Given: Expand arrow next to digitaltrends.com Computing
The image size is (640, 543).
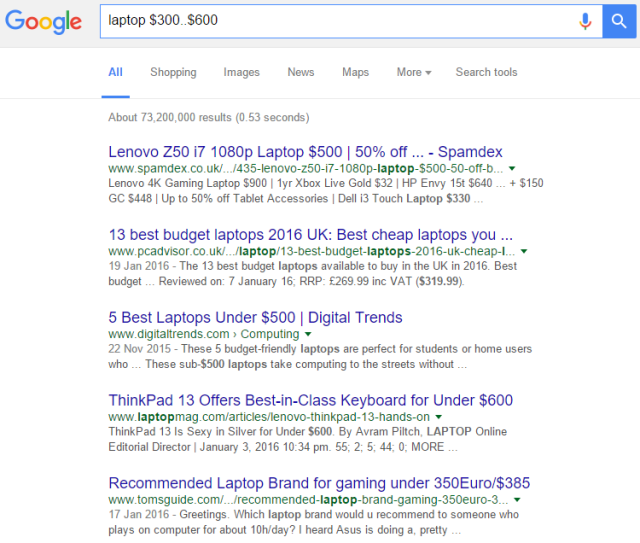Looking at the screenshot, I should tap(308, 334).
